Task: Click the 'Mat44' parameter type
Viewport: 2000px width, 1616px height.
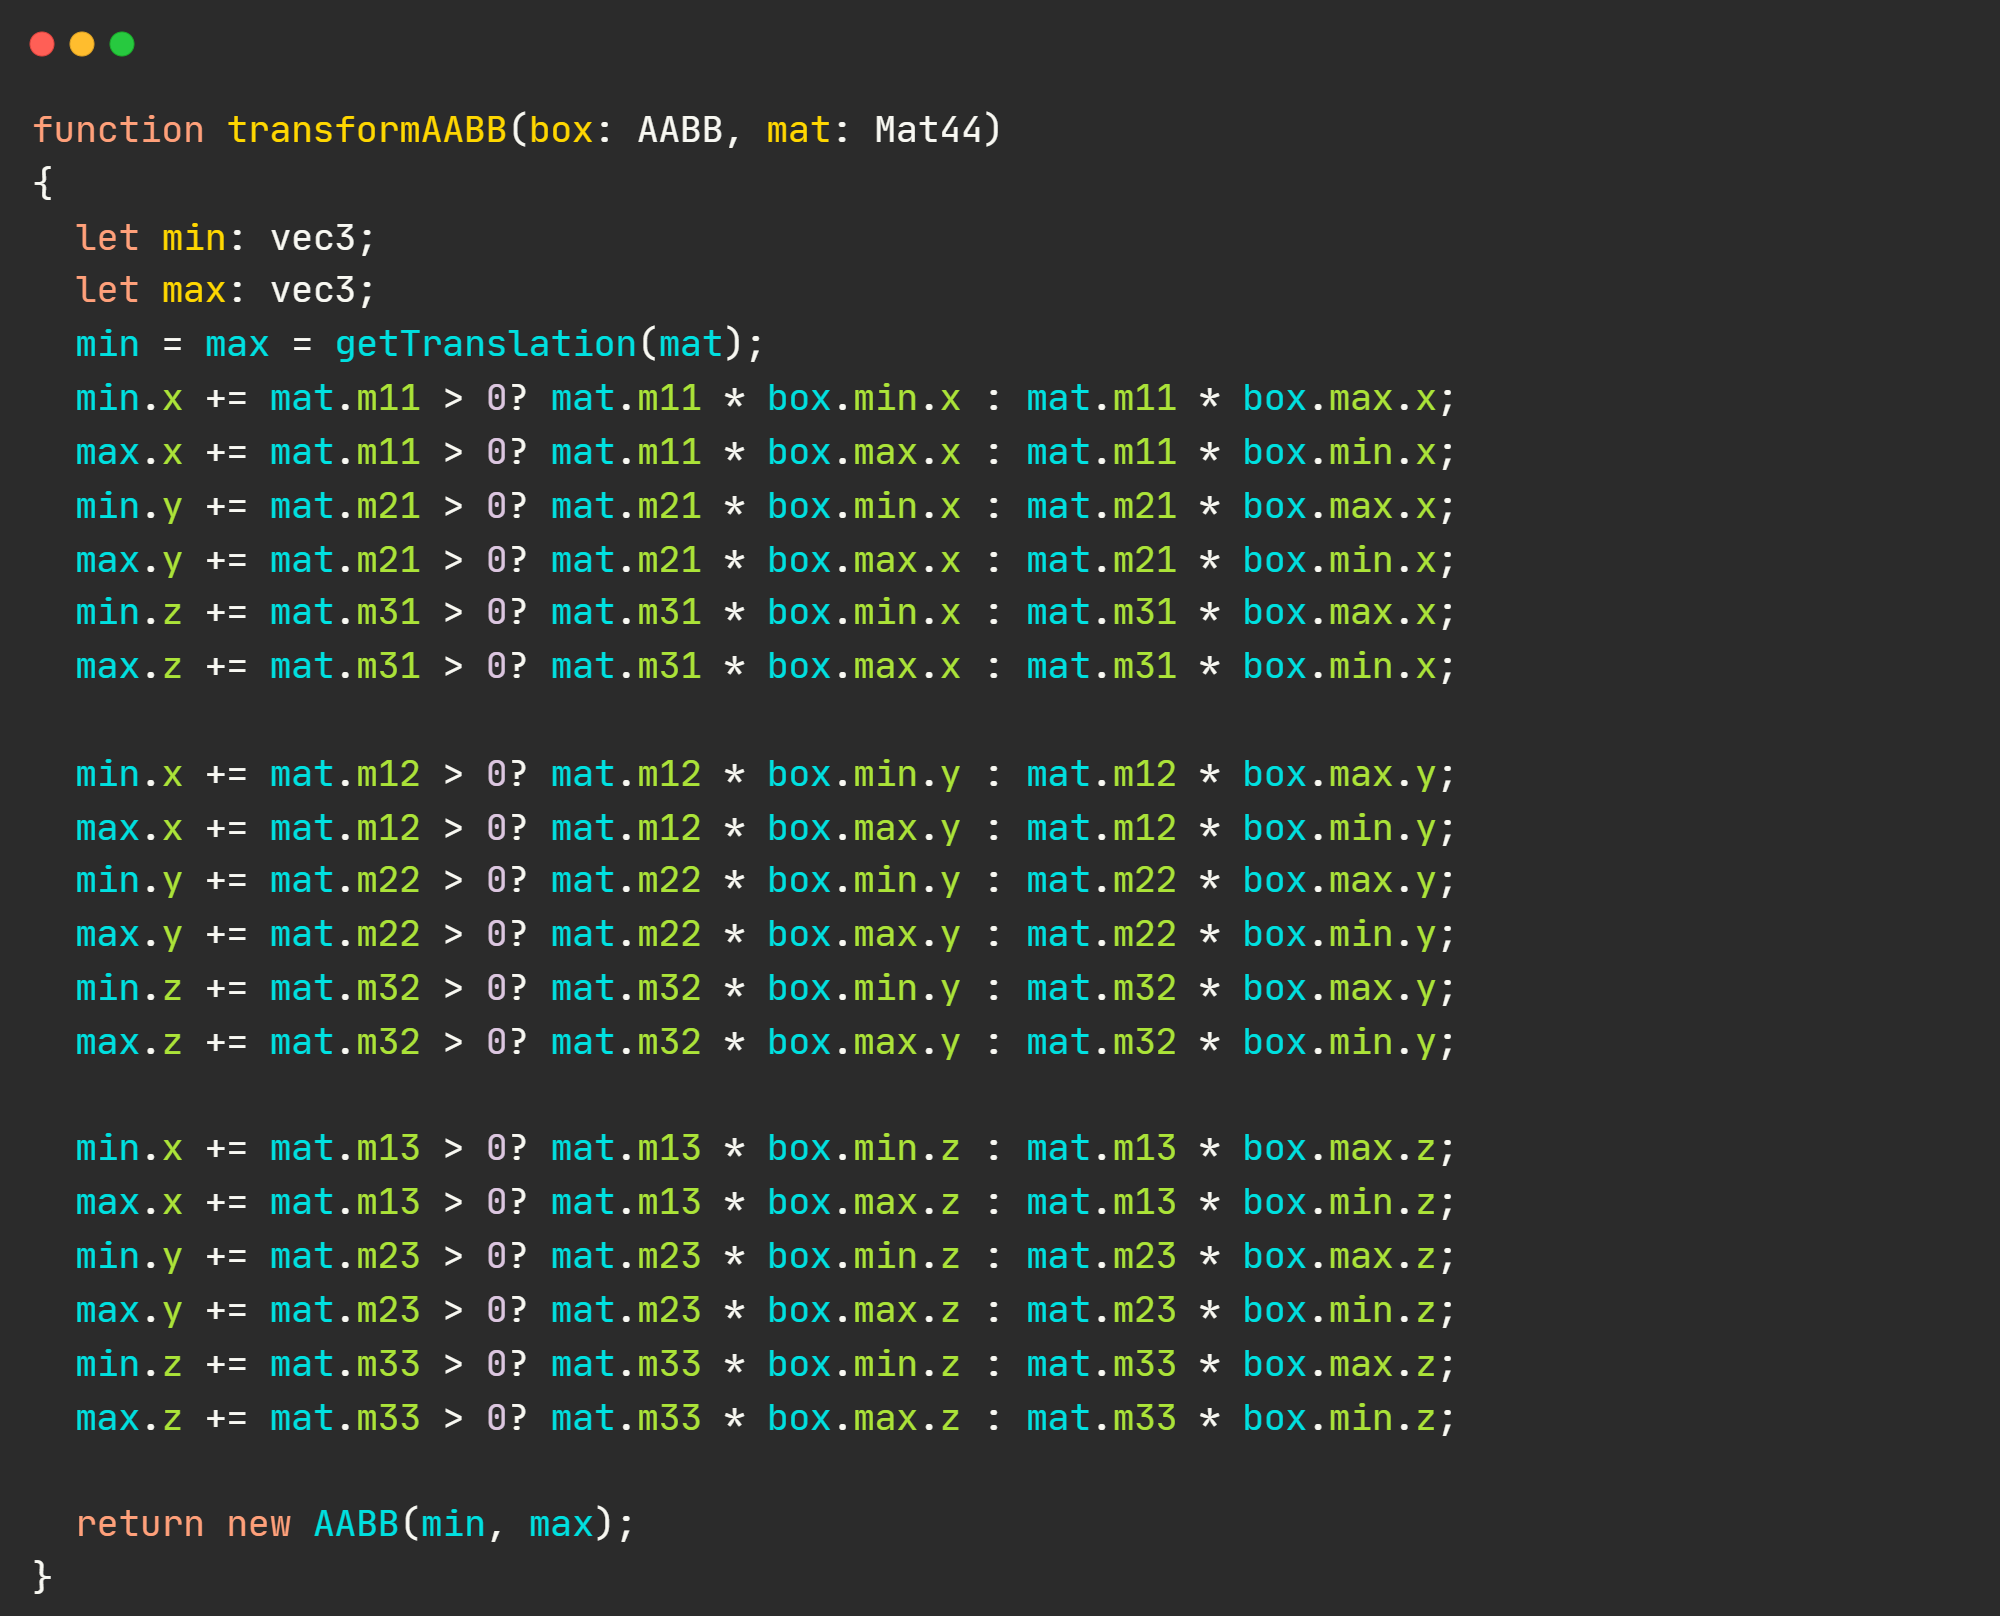Action: 928,130
